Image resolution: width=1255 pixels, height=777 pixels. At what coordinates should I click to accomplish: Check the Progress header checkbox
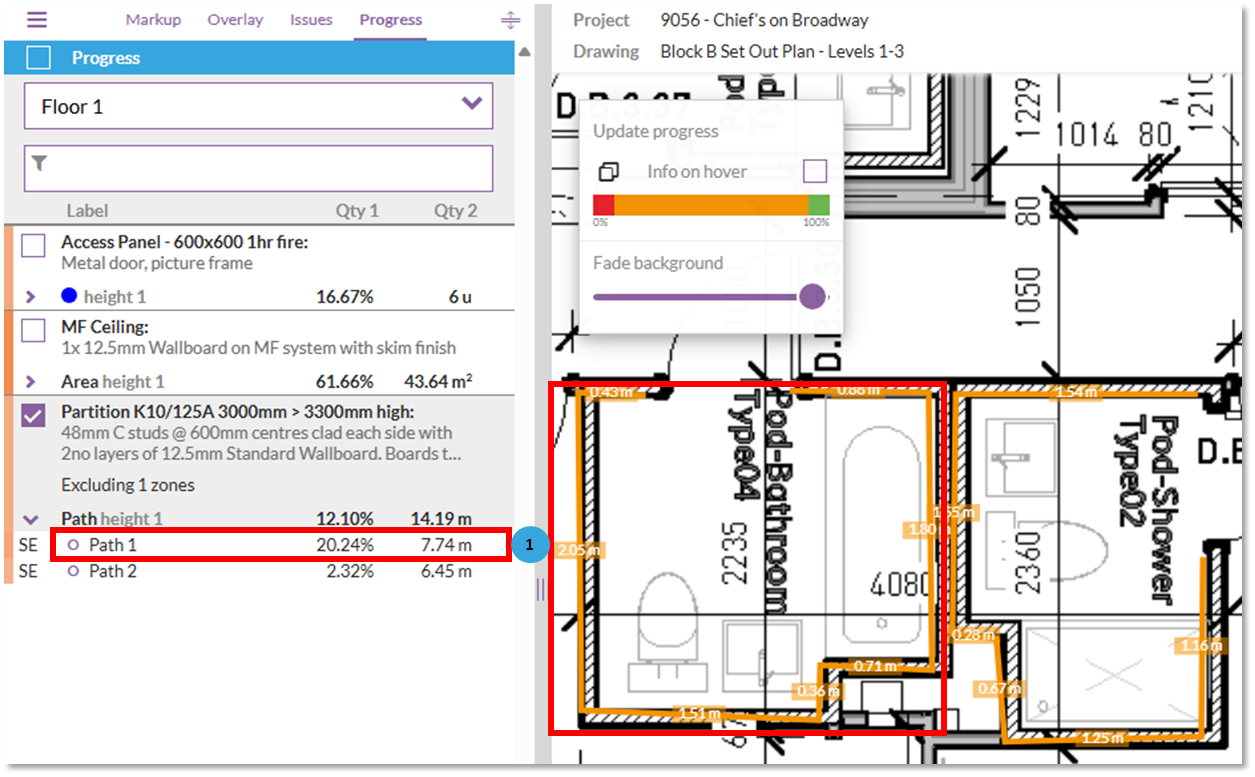point(37,57)
